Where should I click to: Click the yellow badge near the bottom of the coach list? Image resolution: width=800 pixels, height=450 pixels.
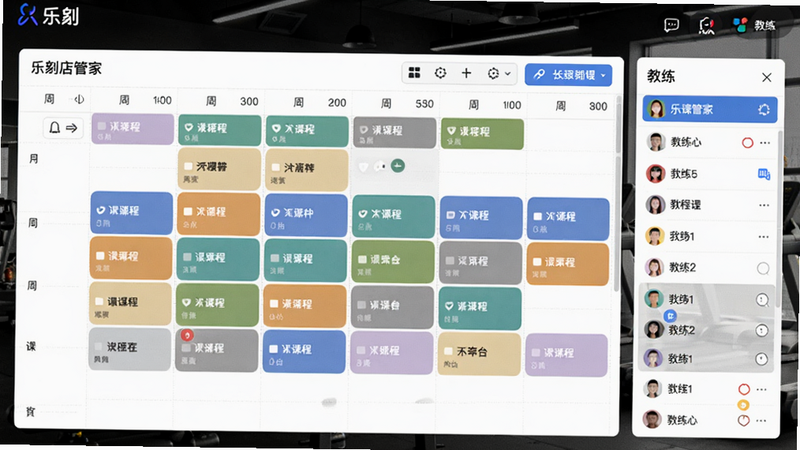click(x=743, y=405)
